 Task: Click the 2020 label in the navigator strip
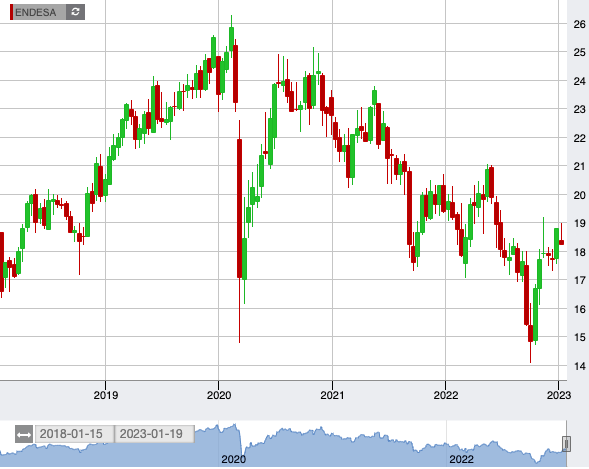[x=233, y=459]
